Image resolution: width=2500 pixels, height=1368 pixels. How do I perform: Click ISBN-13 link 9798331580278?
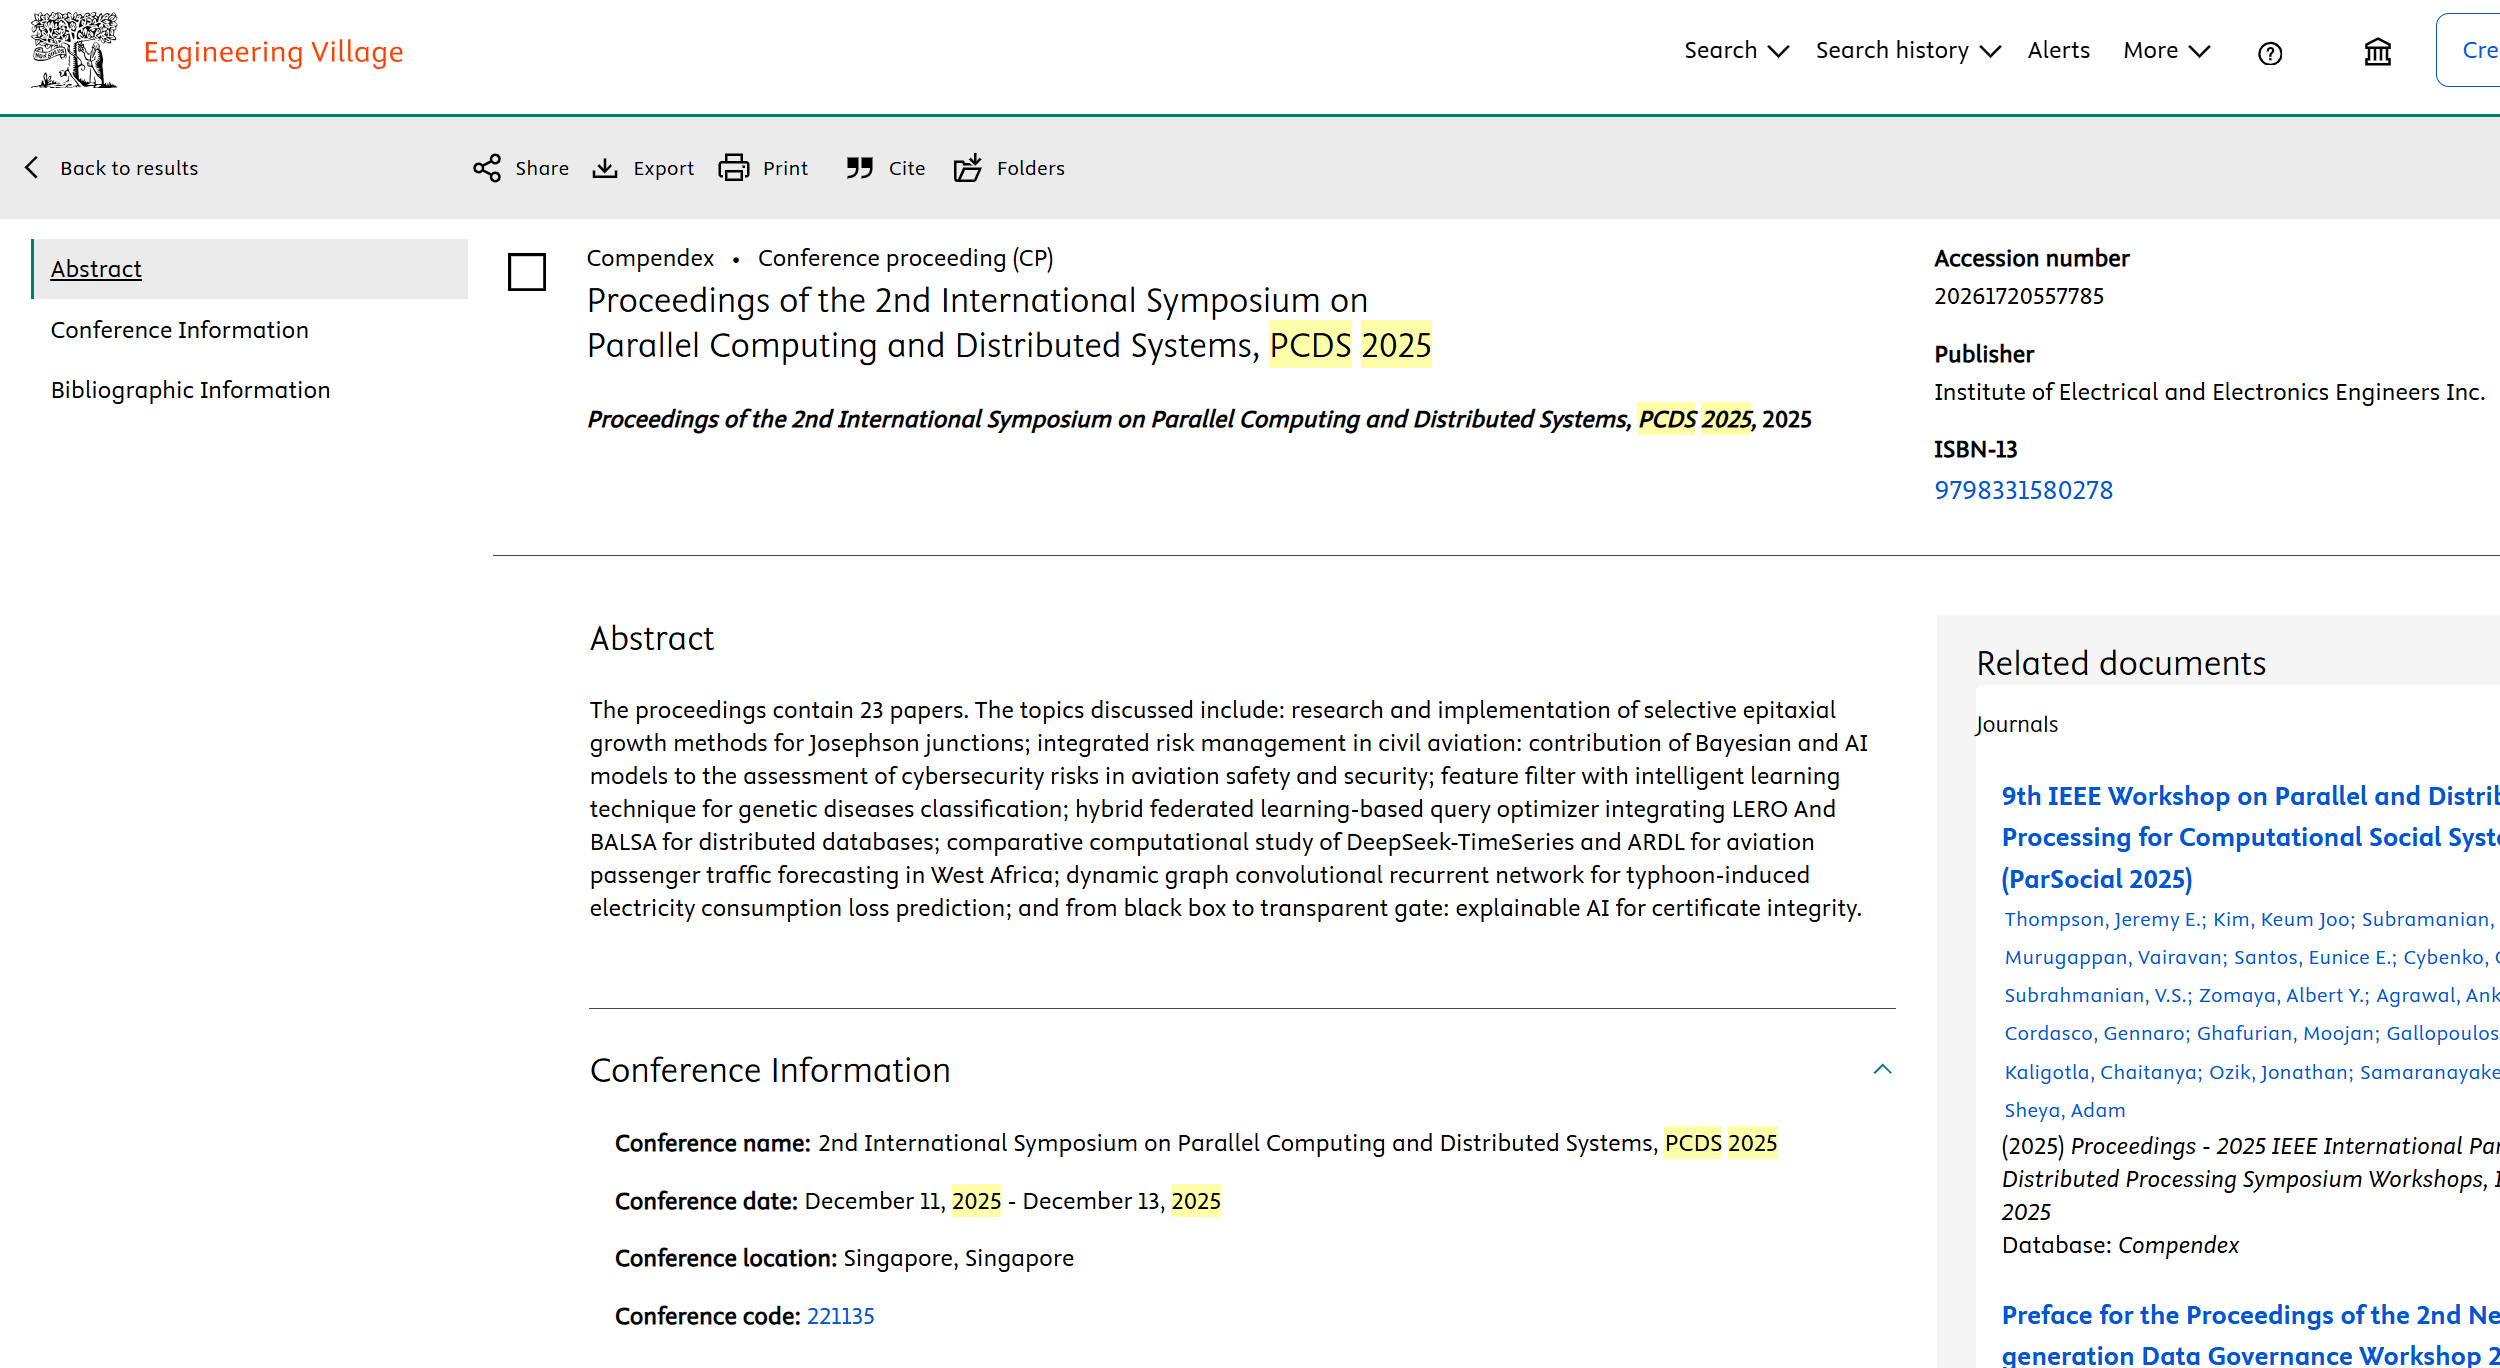point(2023,490)
